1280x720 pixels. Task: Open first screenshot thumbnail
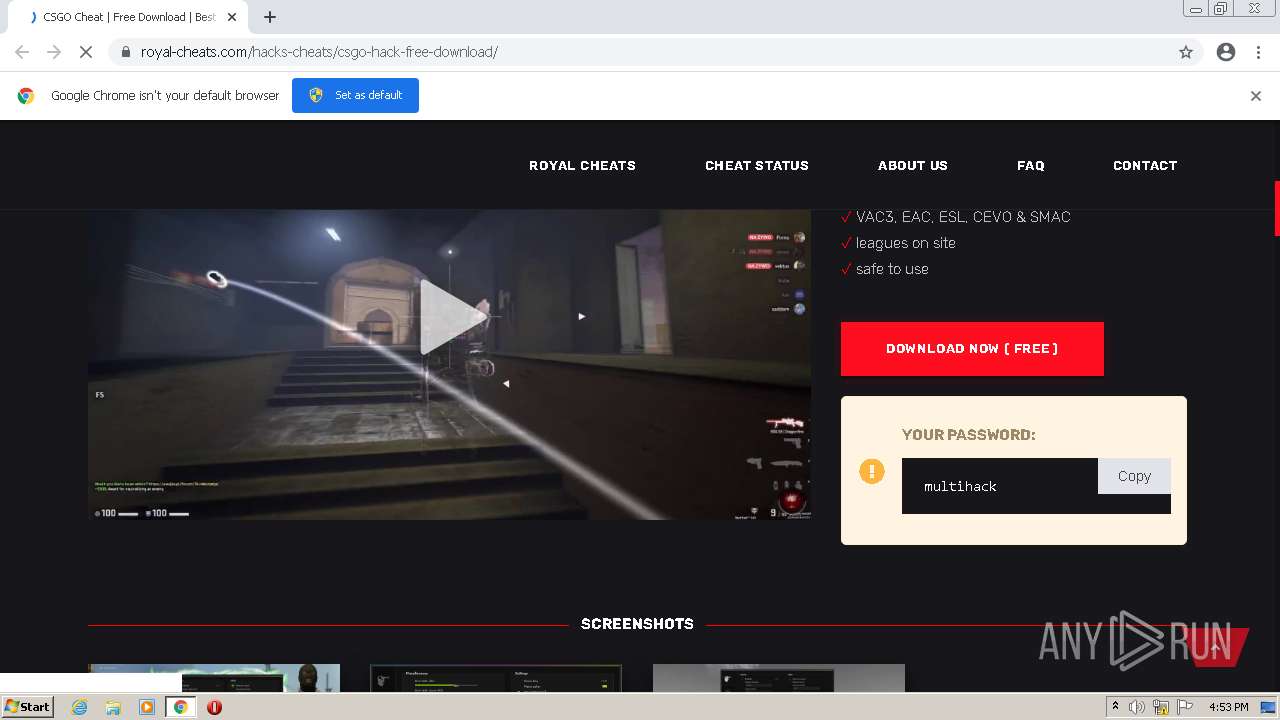pyautogui.click(x=214, y=678)
